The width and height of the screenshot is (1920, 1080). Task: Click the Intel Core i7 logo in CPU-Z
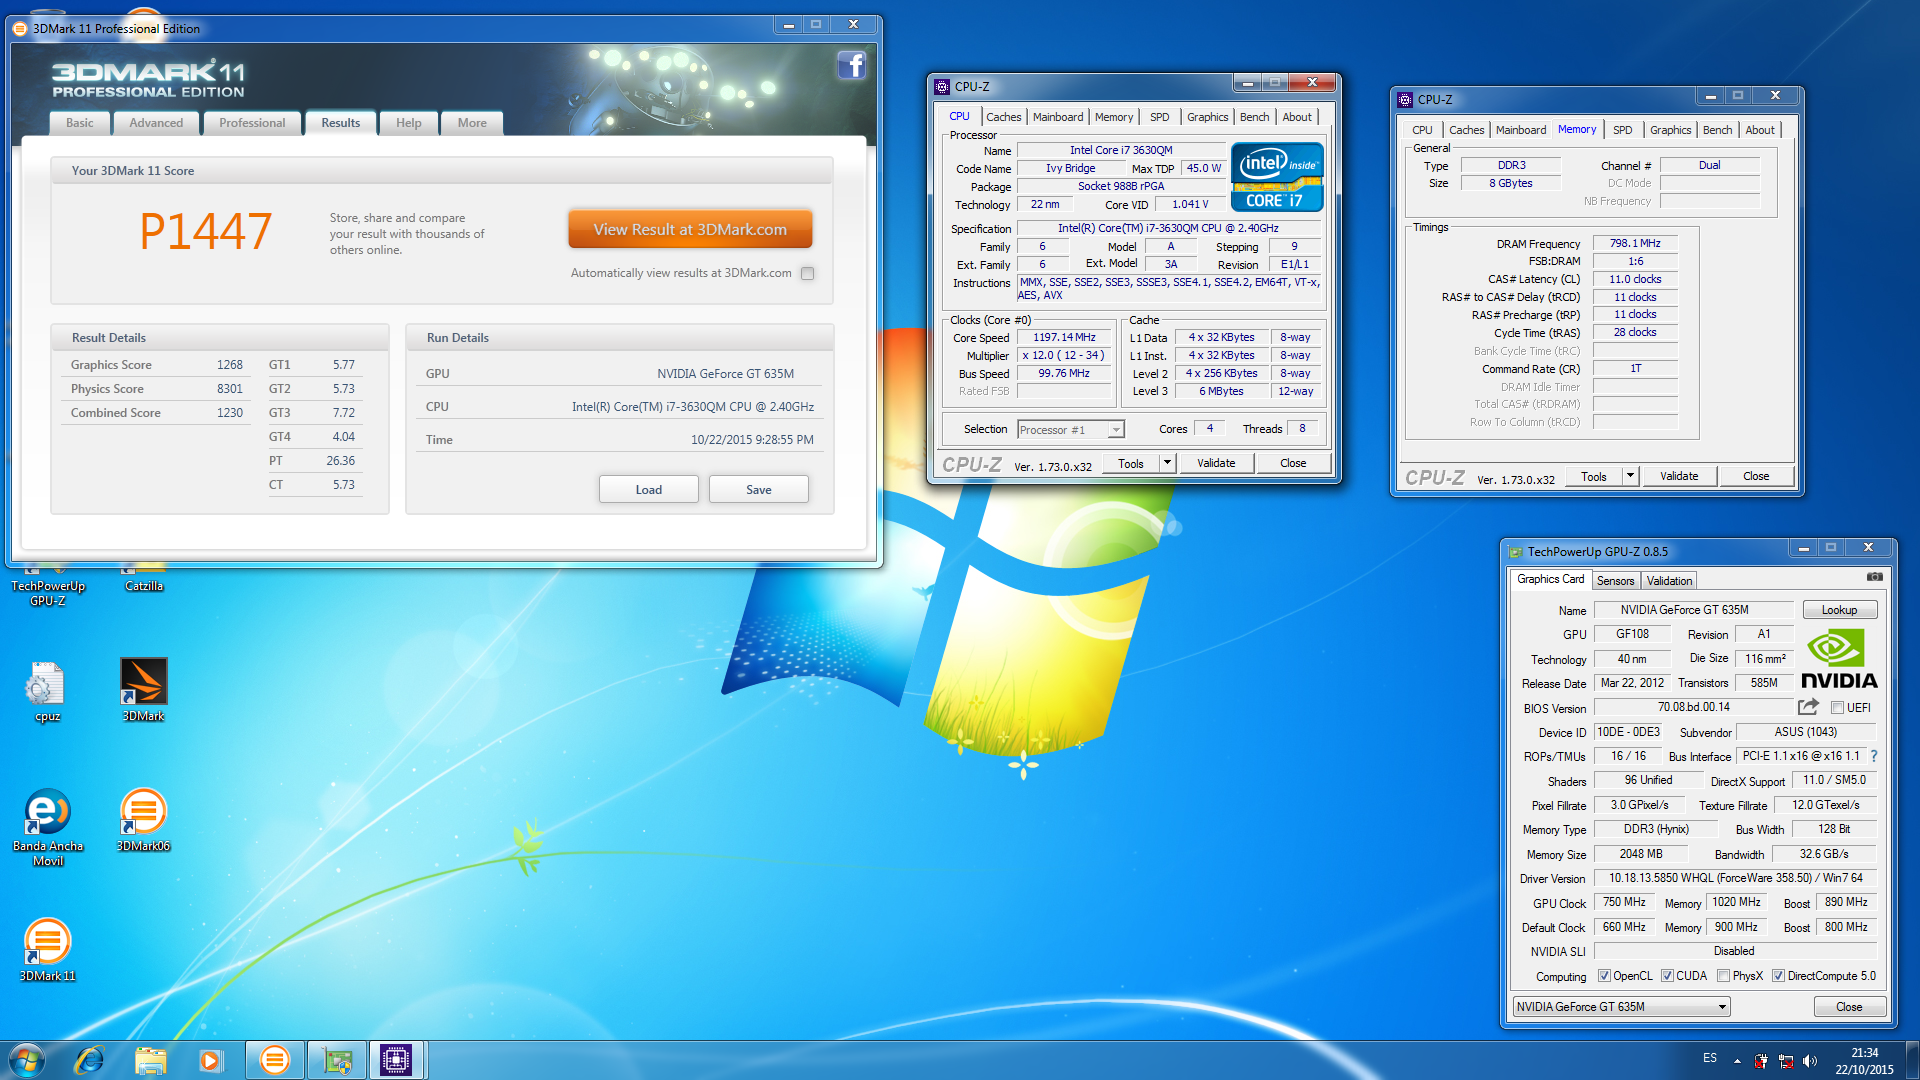1277,177
